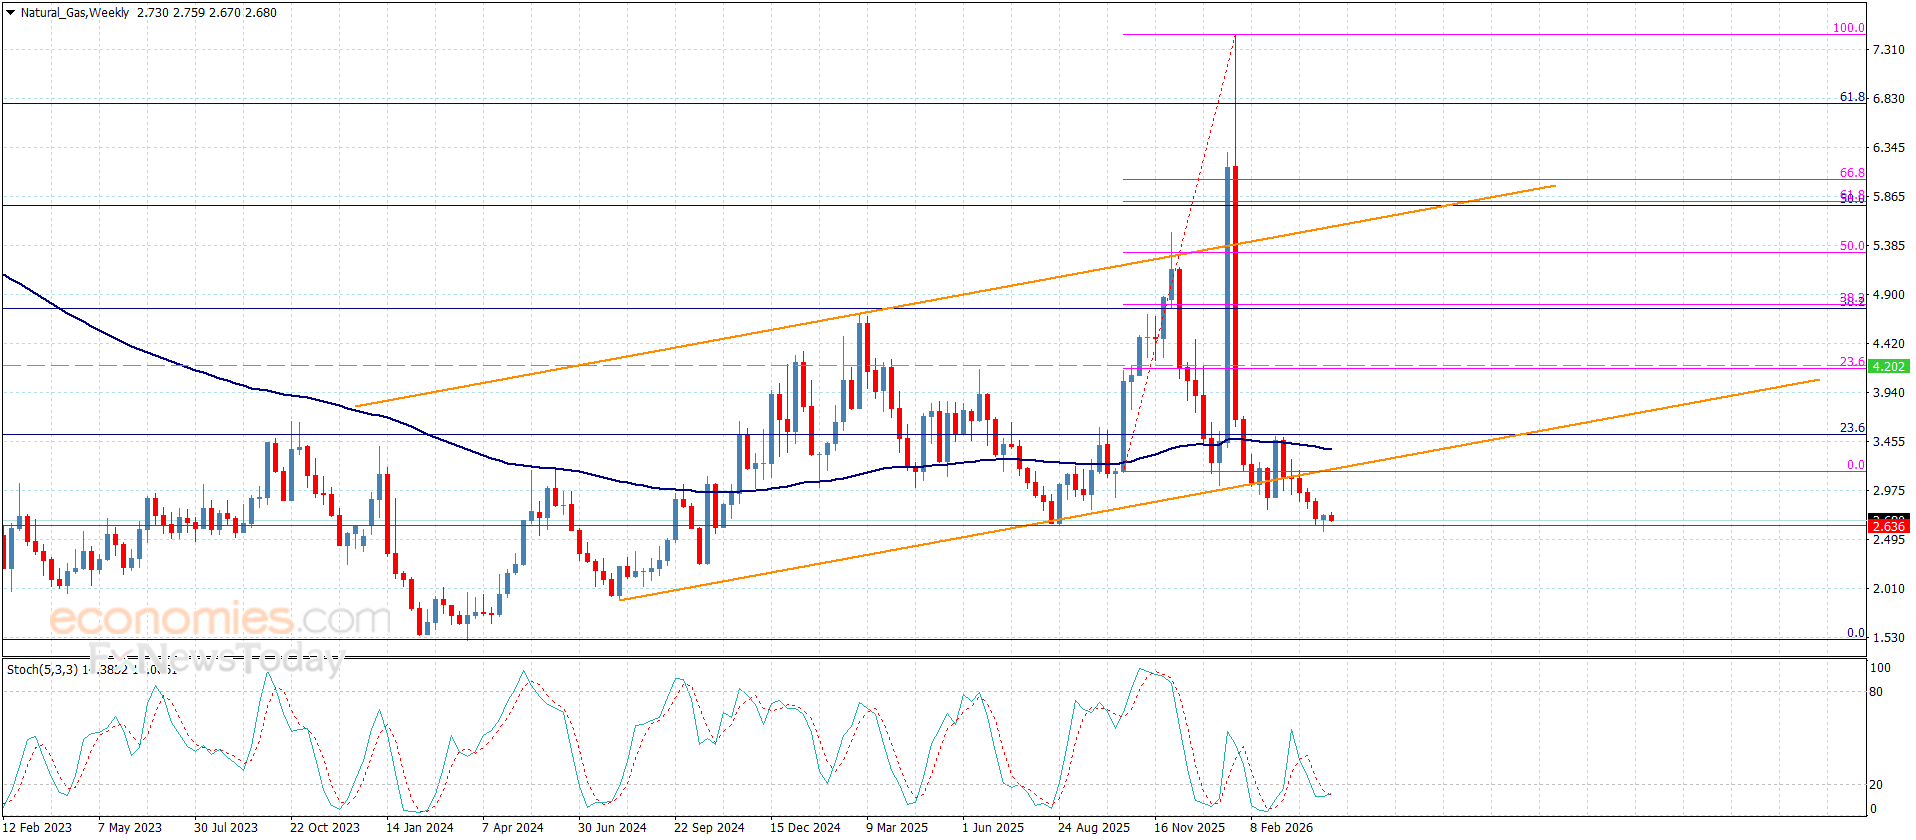Click the Stoch(5,3,3) indicator label

click(42, 669)
